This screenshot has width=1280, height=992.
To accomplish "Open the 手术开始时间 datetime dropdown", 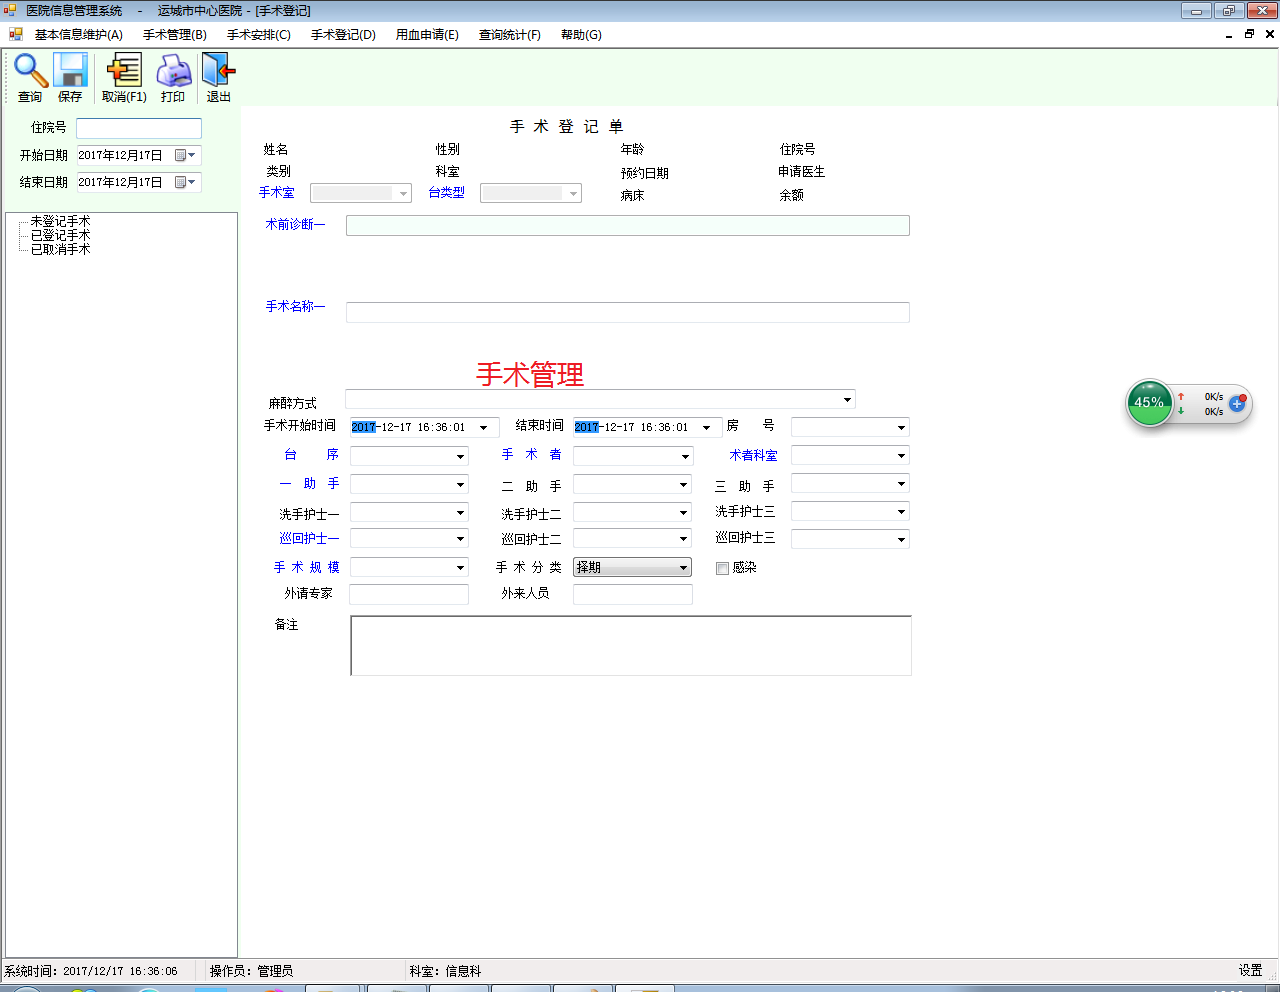I will (x=484, y=428).
